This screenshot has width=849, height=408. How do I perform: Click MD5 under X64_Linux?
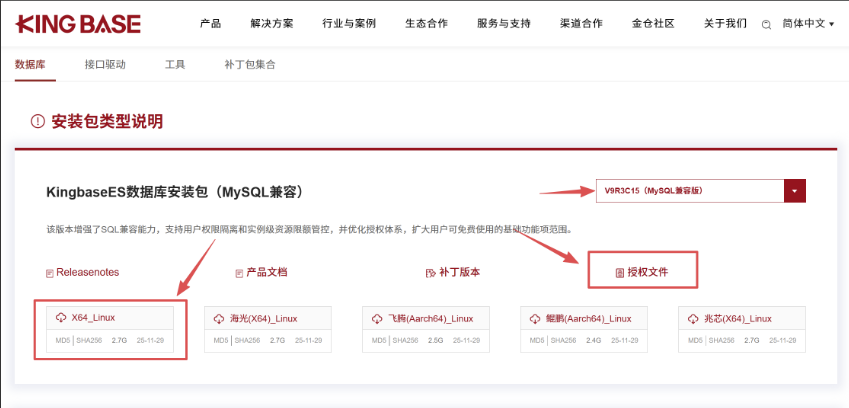(62, 341)
